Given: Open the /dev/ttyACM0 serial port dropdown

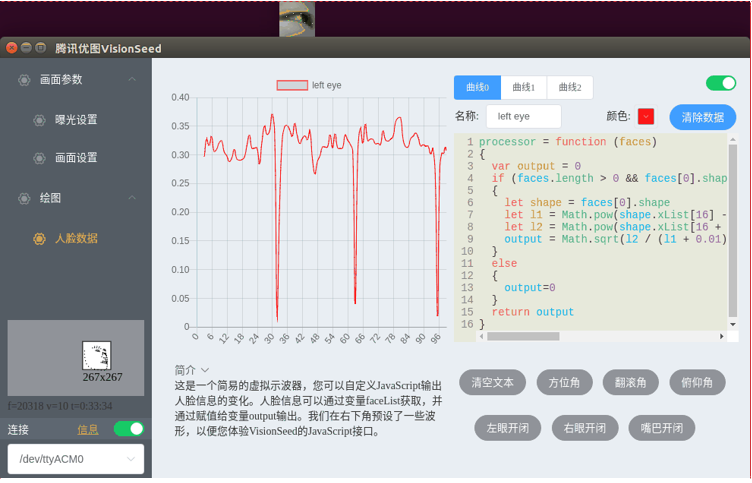Looking at the screenshot, I should click(x=76, y=460).
